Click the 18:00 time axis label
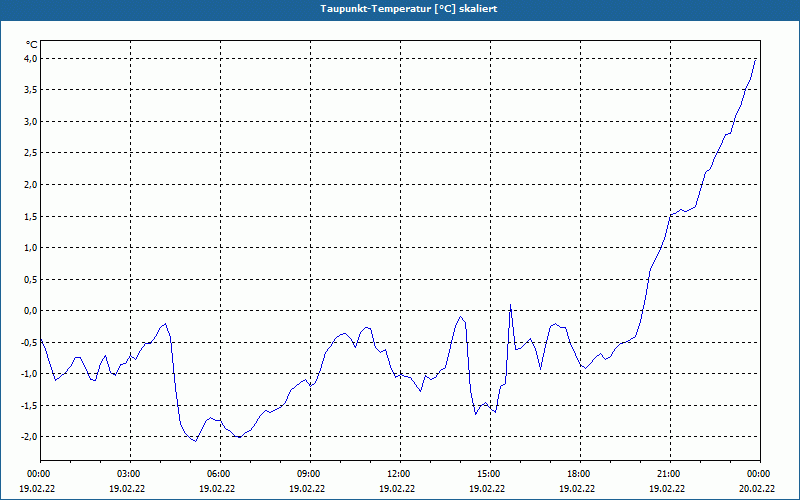Screen dimensions: 800x500 coord(580,474)
